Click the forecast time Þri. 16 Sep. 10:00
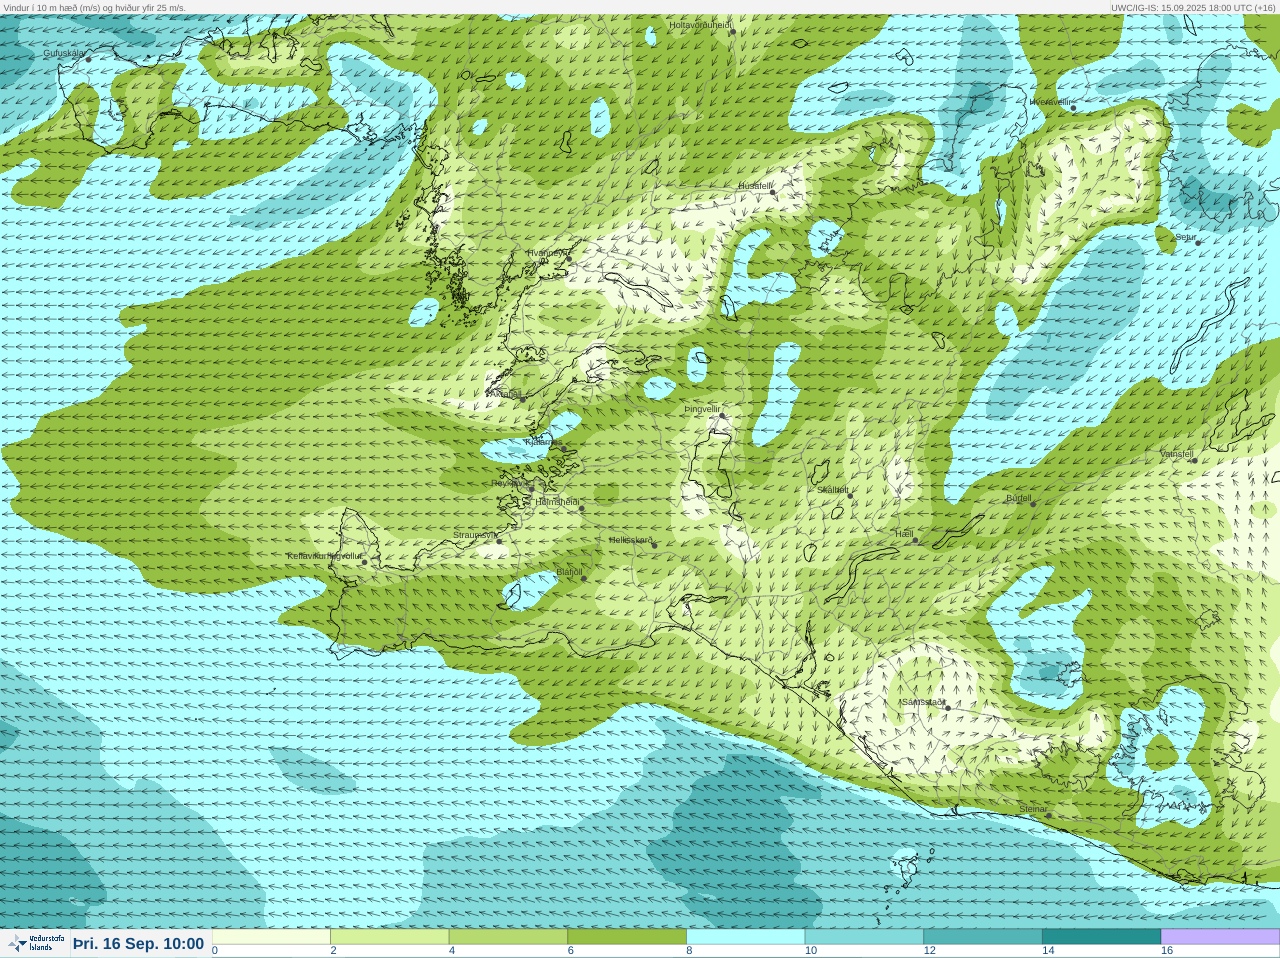The image size is (1280, 958). coord(138,944)
